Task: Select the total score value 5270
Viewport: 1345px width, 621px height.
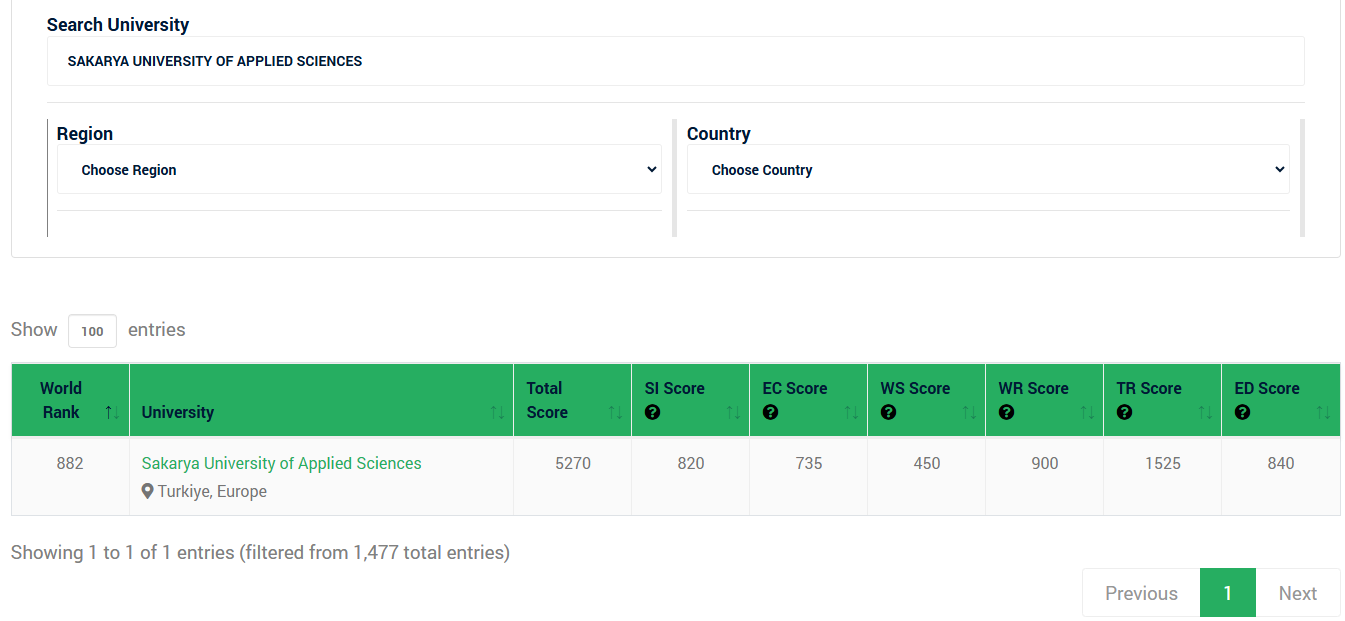Action: coord(573,463)
